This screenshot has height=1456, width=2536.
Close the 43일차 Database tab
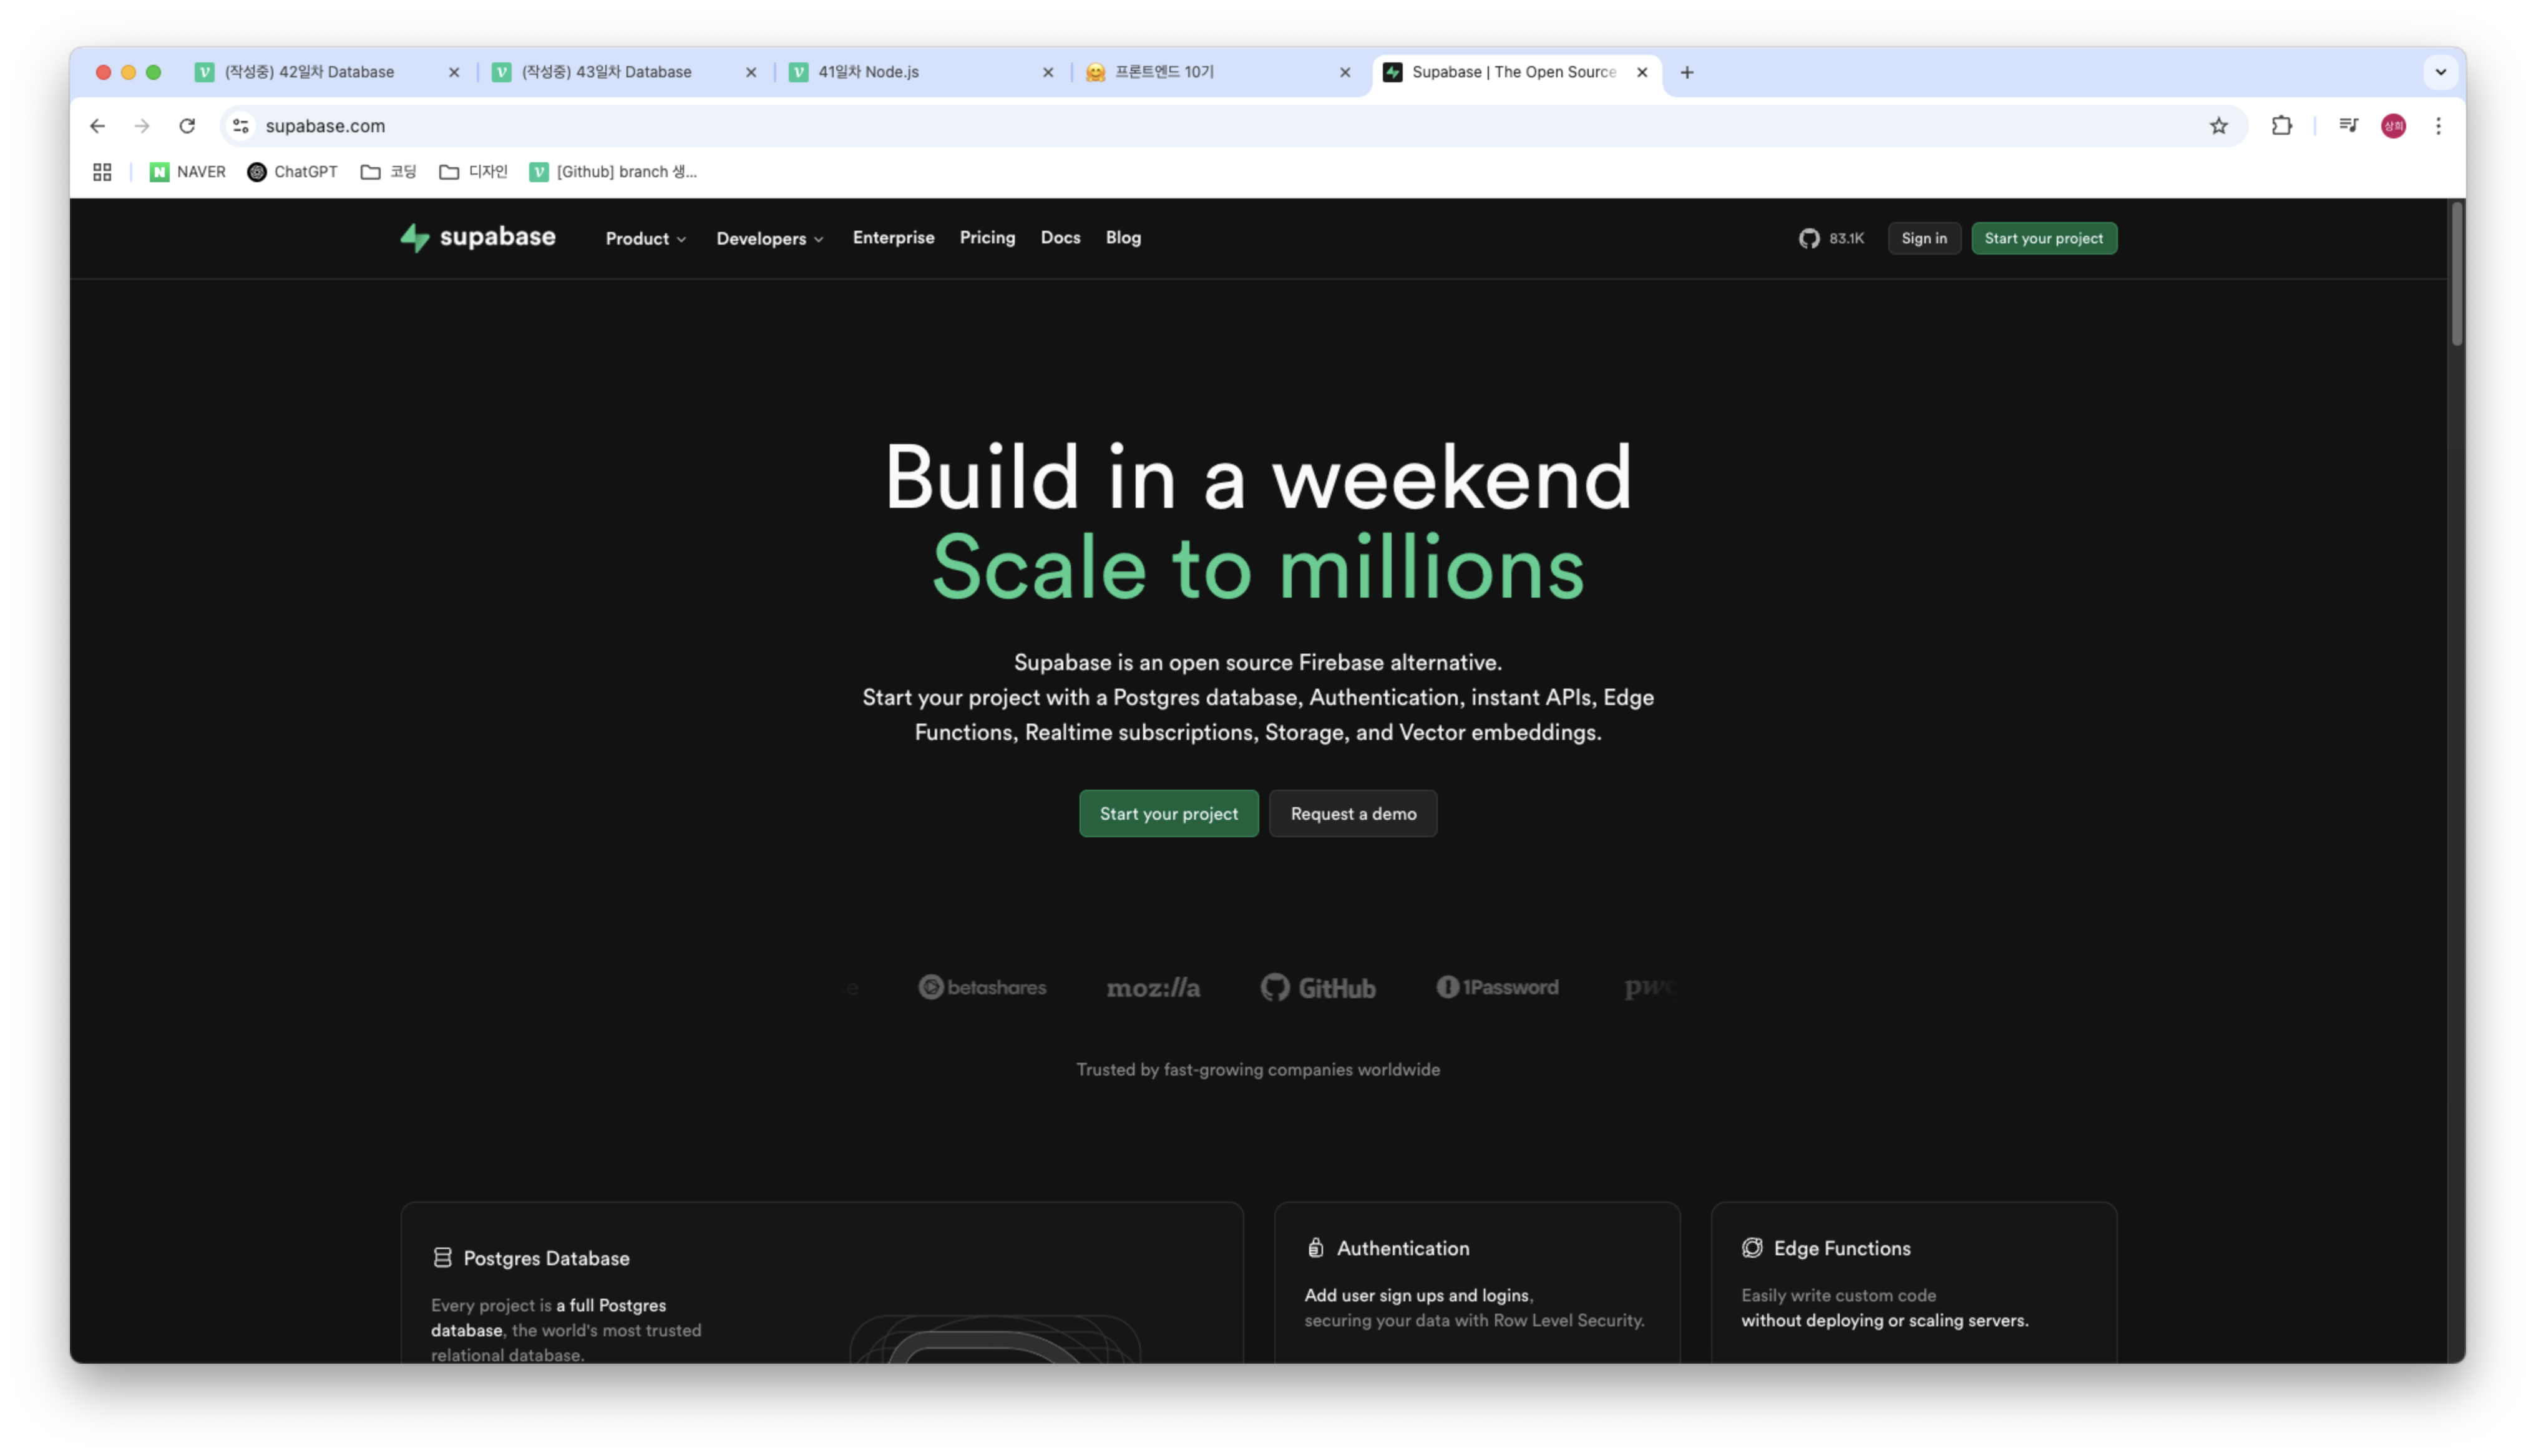[751, 72]
